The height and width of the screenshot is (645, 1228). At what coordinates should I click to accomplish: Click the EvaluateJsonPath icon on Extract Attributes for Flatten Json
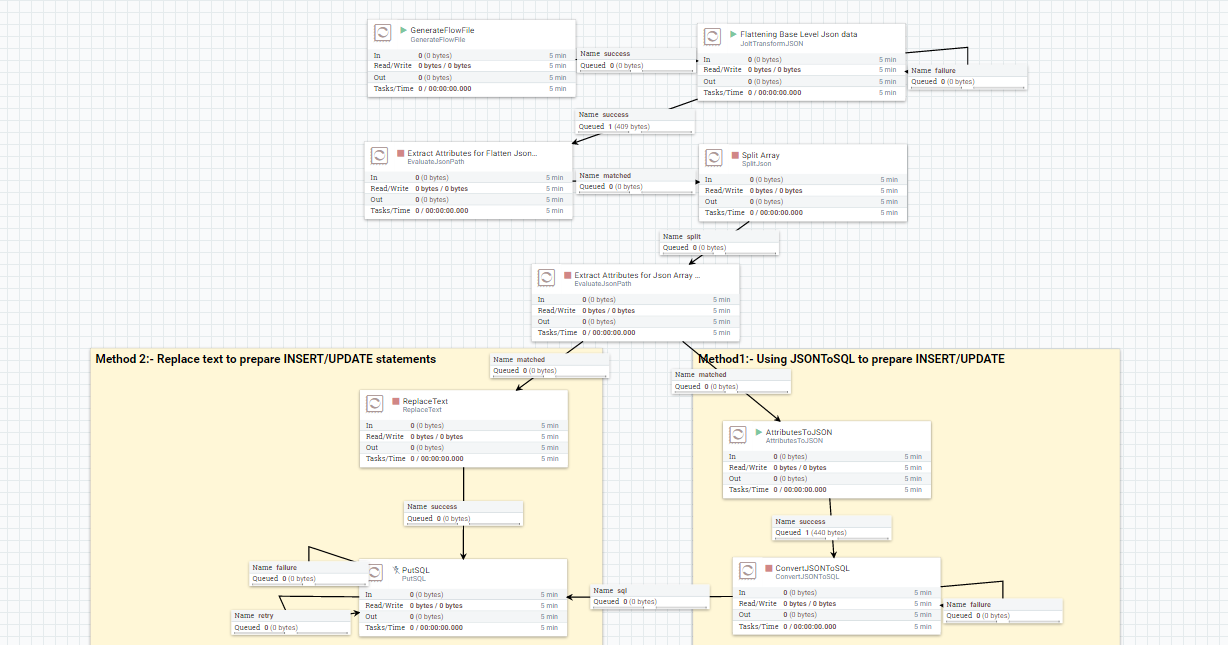(x=379, y=156)
